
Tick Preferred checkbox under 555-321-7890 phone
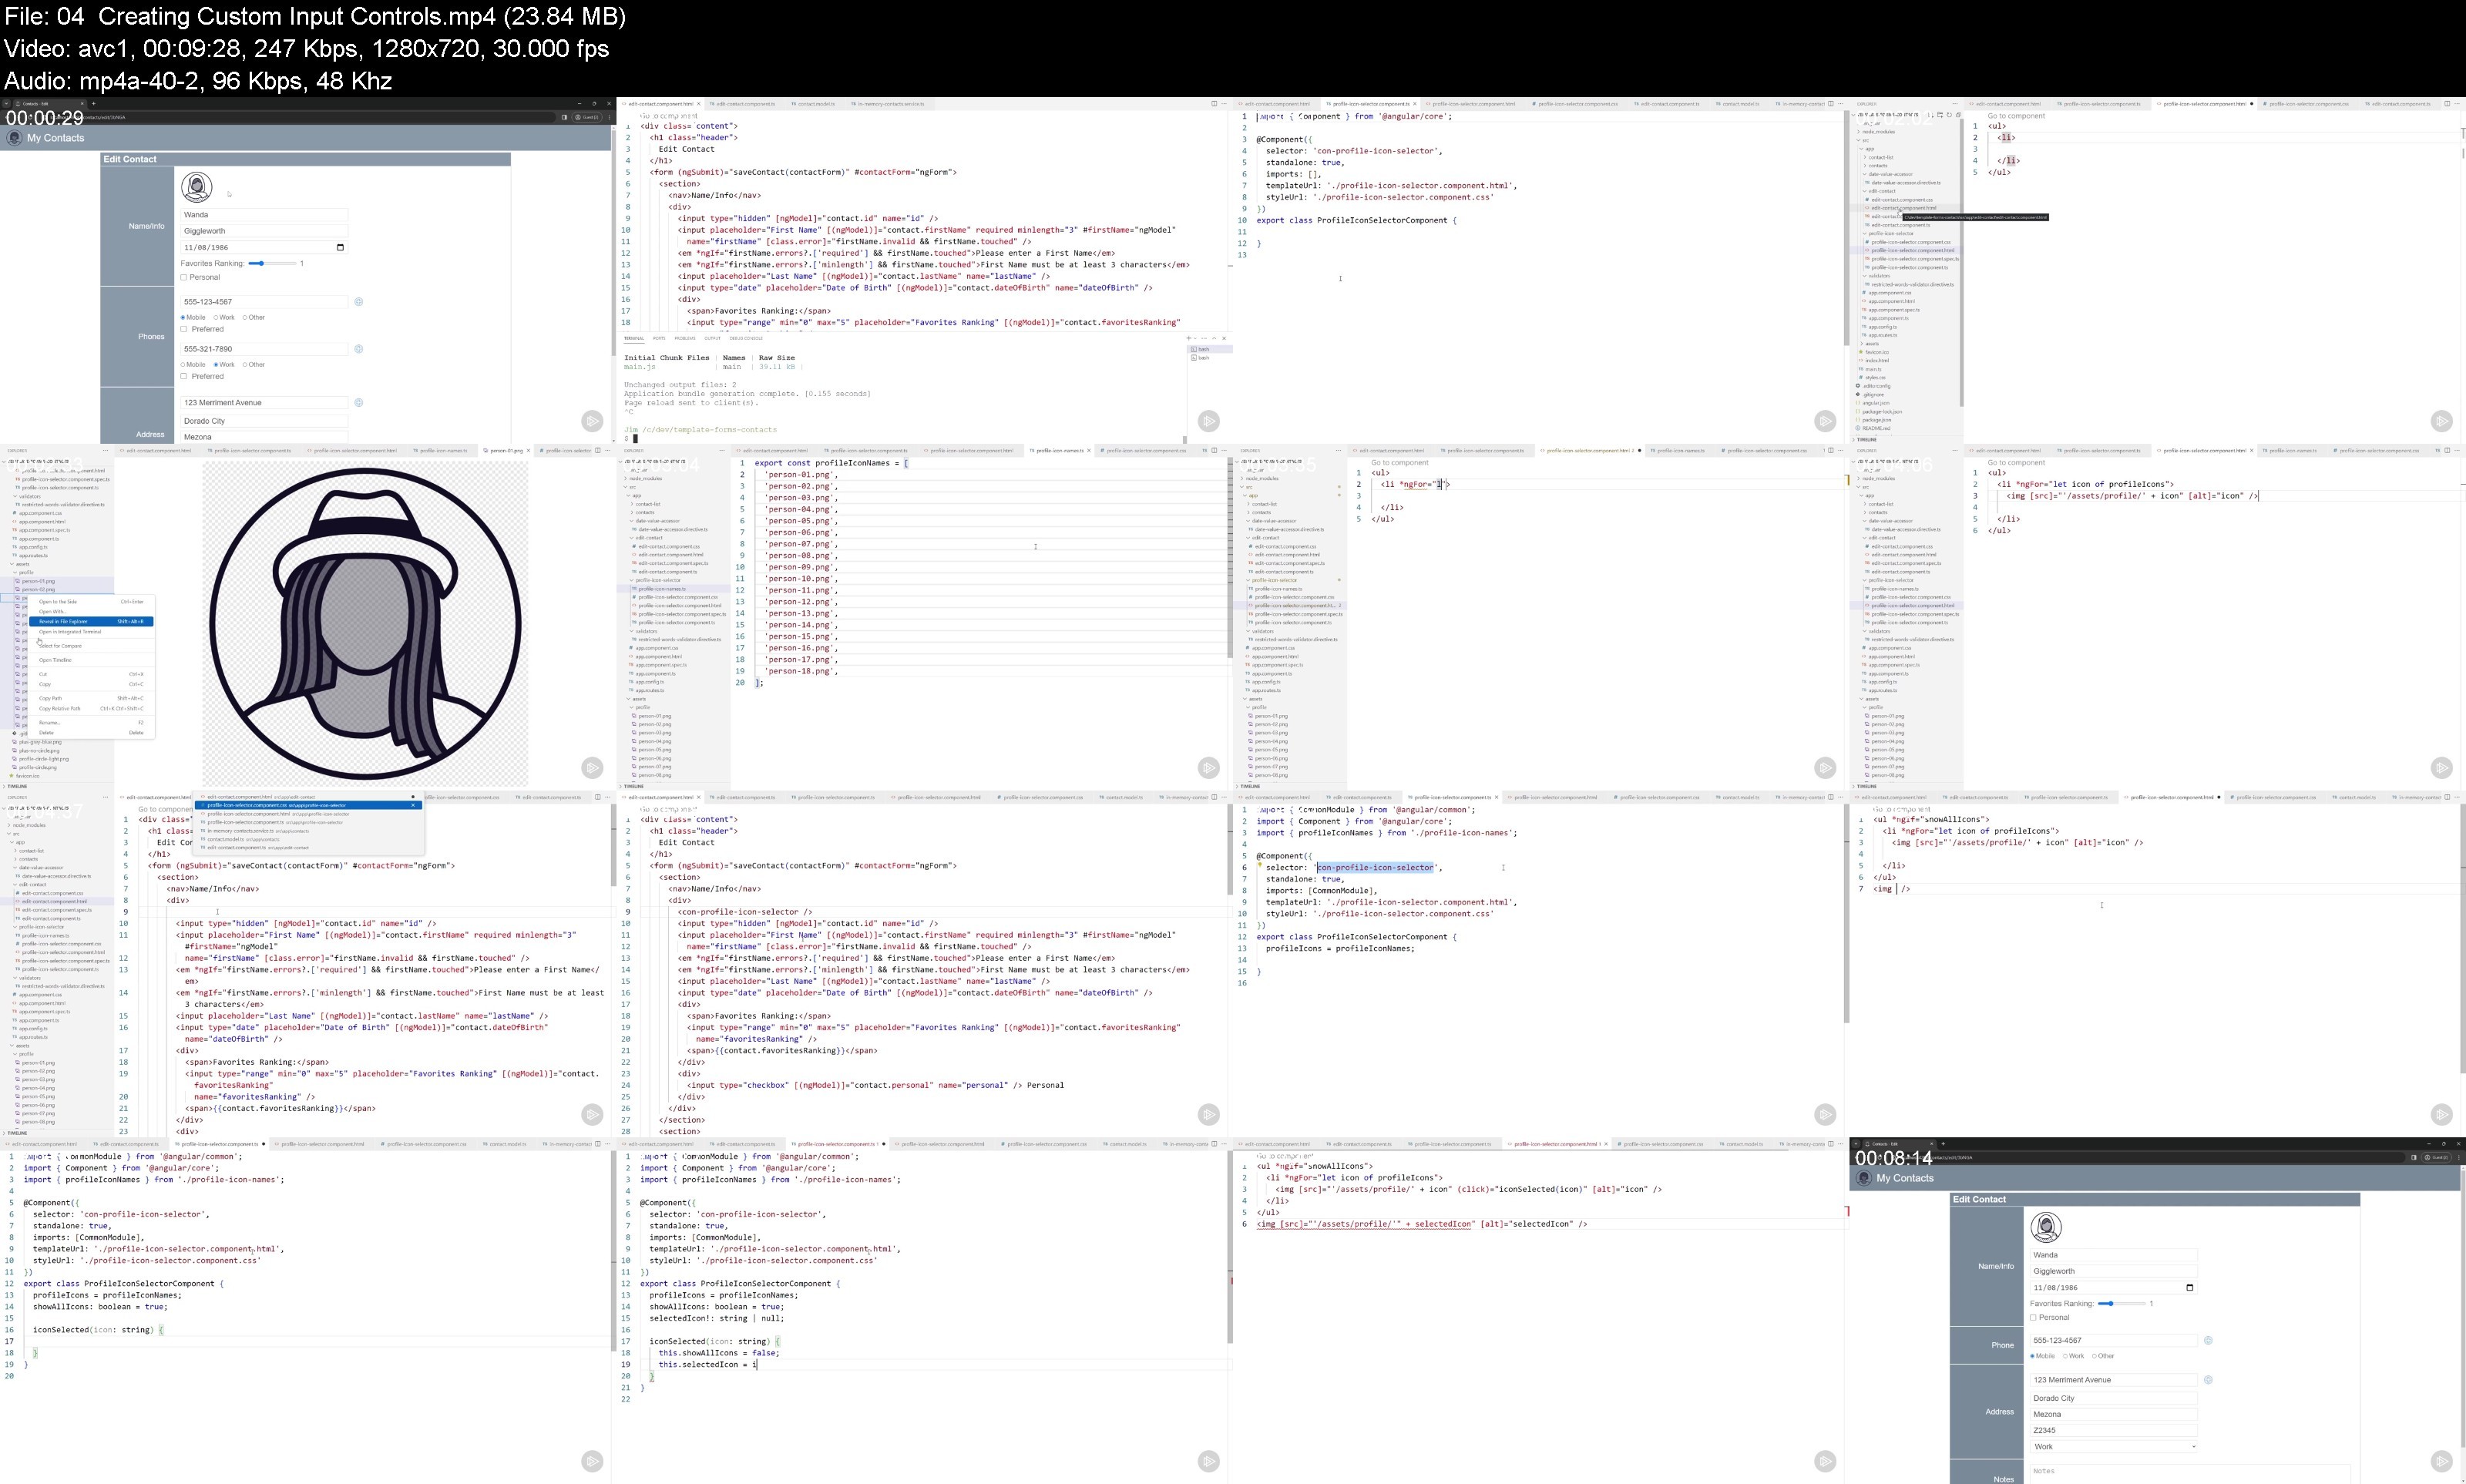(184, 376)
